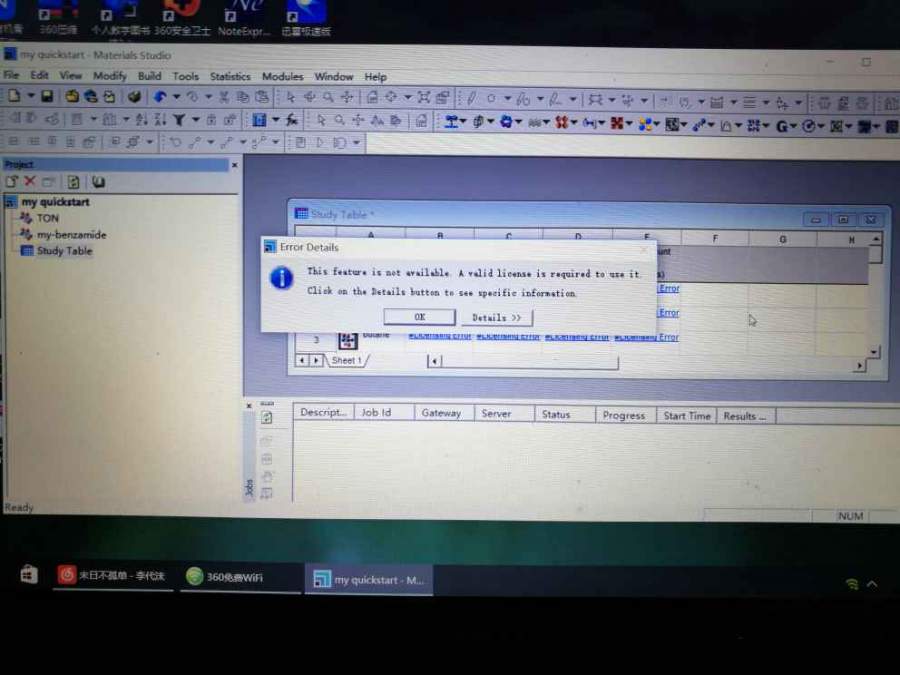Open the dropdown beside blue flower module icon
The width and height of the screenshot is (900, 675).
click(518, 122)
